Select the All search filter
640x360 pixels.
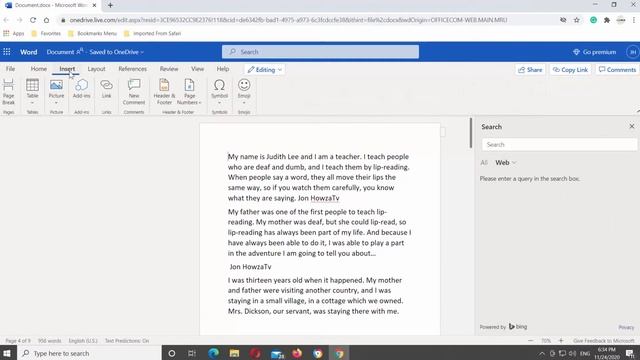point(484,162)
